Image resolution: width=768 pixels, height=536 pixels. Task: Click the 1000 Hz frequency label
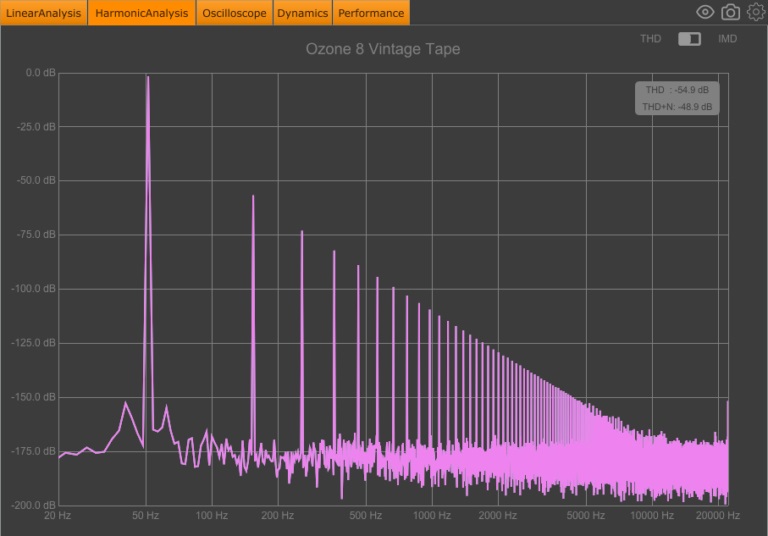432,515
